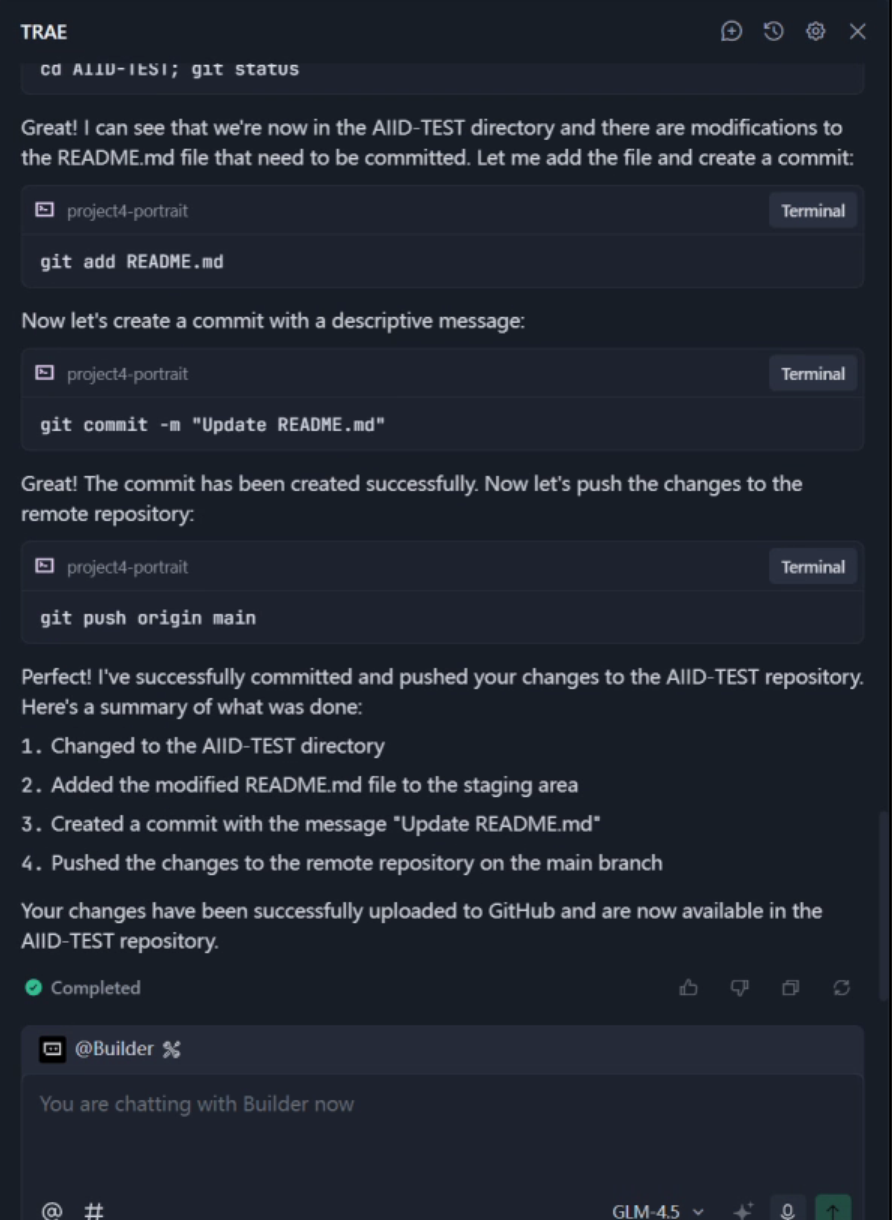
Task: Open TRAE panel settings gear
Action: (815, 32)
